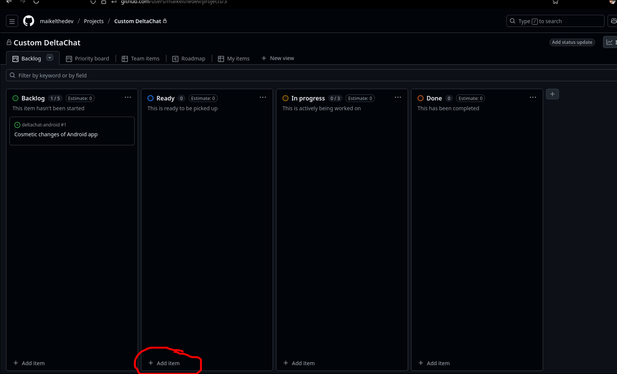Open the hamburger navigation menu

tap(12, 21)
